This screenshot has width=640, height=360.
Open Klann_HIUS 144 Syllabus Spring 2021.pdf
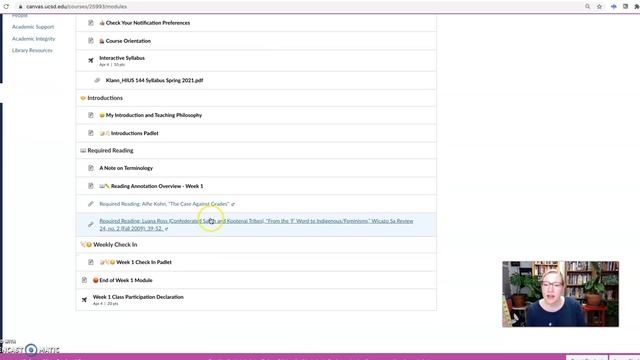click(x=154, y=80)
